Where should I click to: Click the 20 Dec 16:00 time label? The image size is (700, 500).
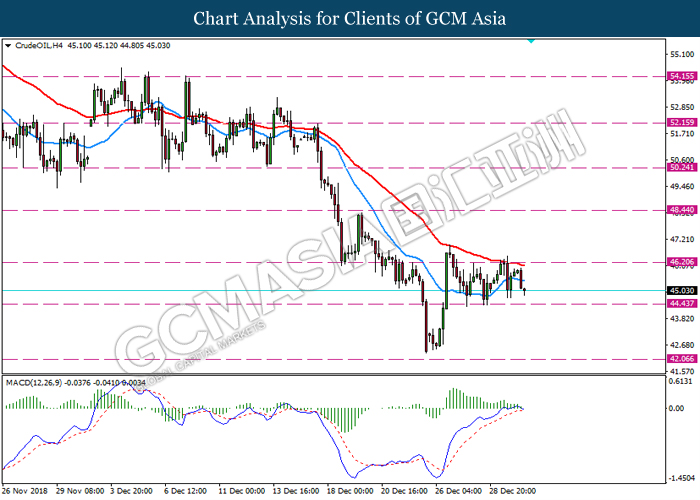405,491
